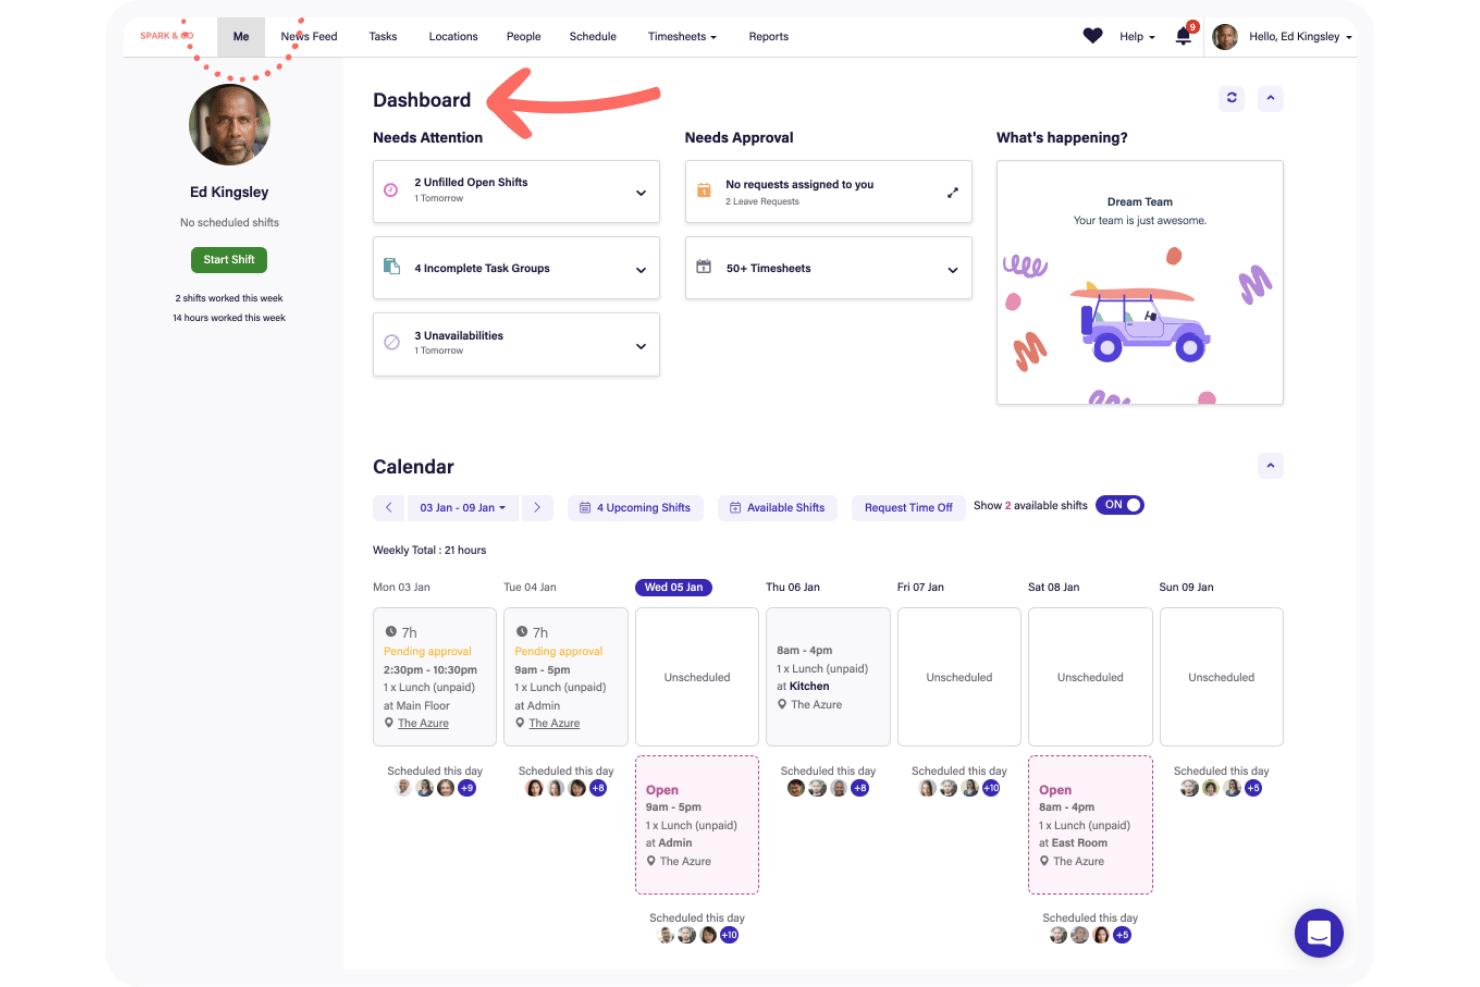Open the News Feed tab
This screenshot has width=1480, height=987.
[309, 37]
